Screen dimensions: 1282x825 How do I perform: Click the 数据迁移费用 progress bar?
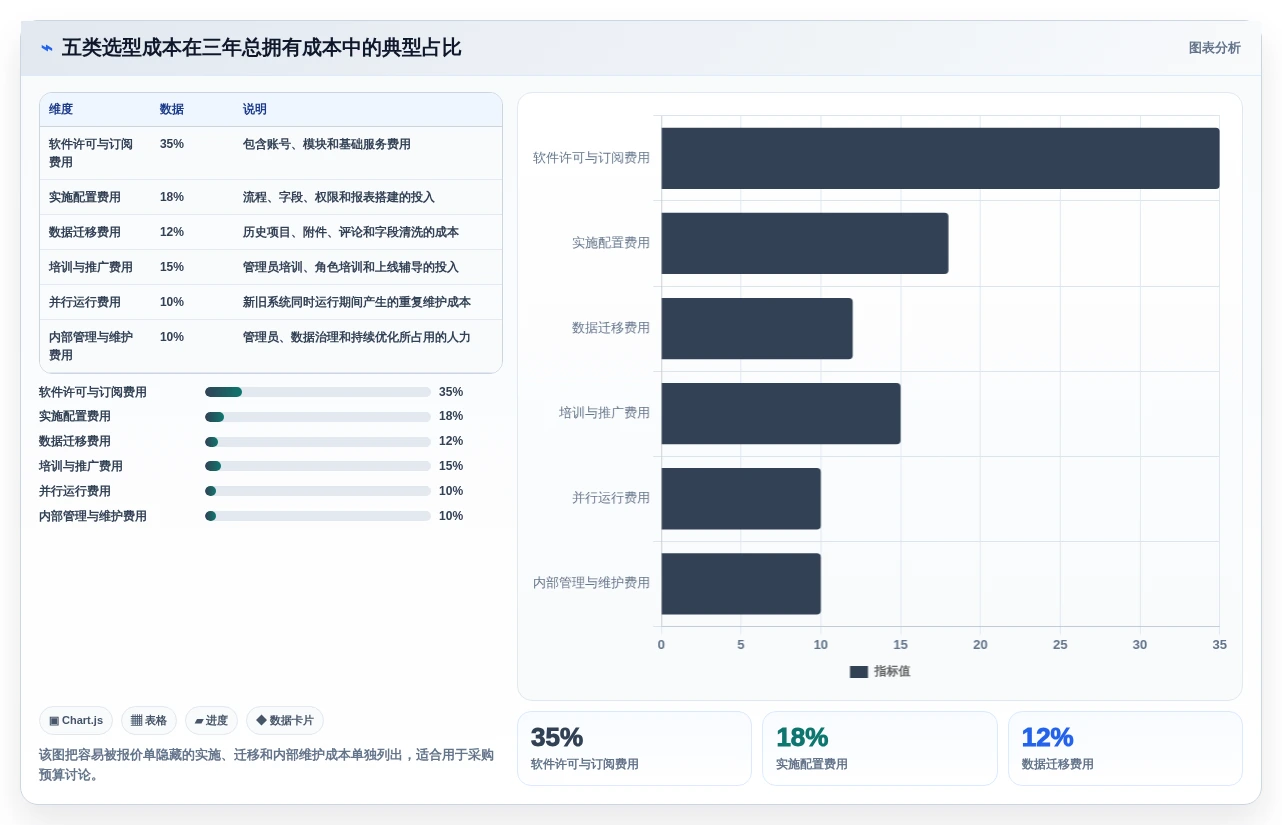click(318, 441)
